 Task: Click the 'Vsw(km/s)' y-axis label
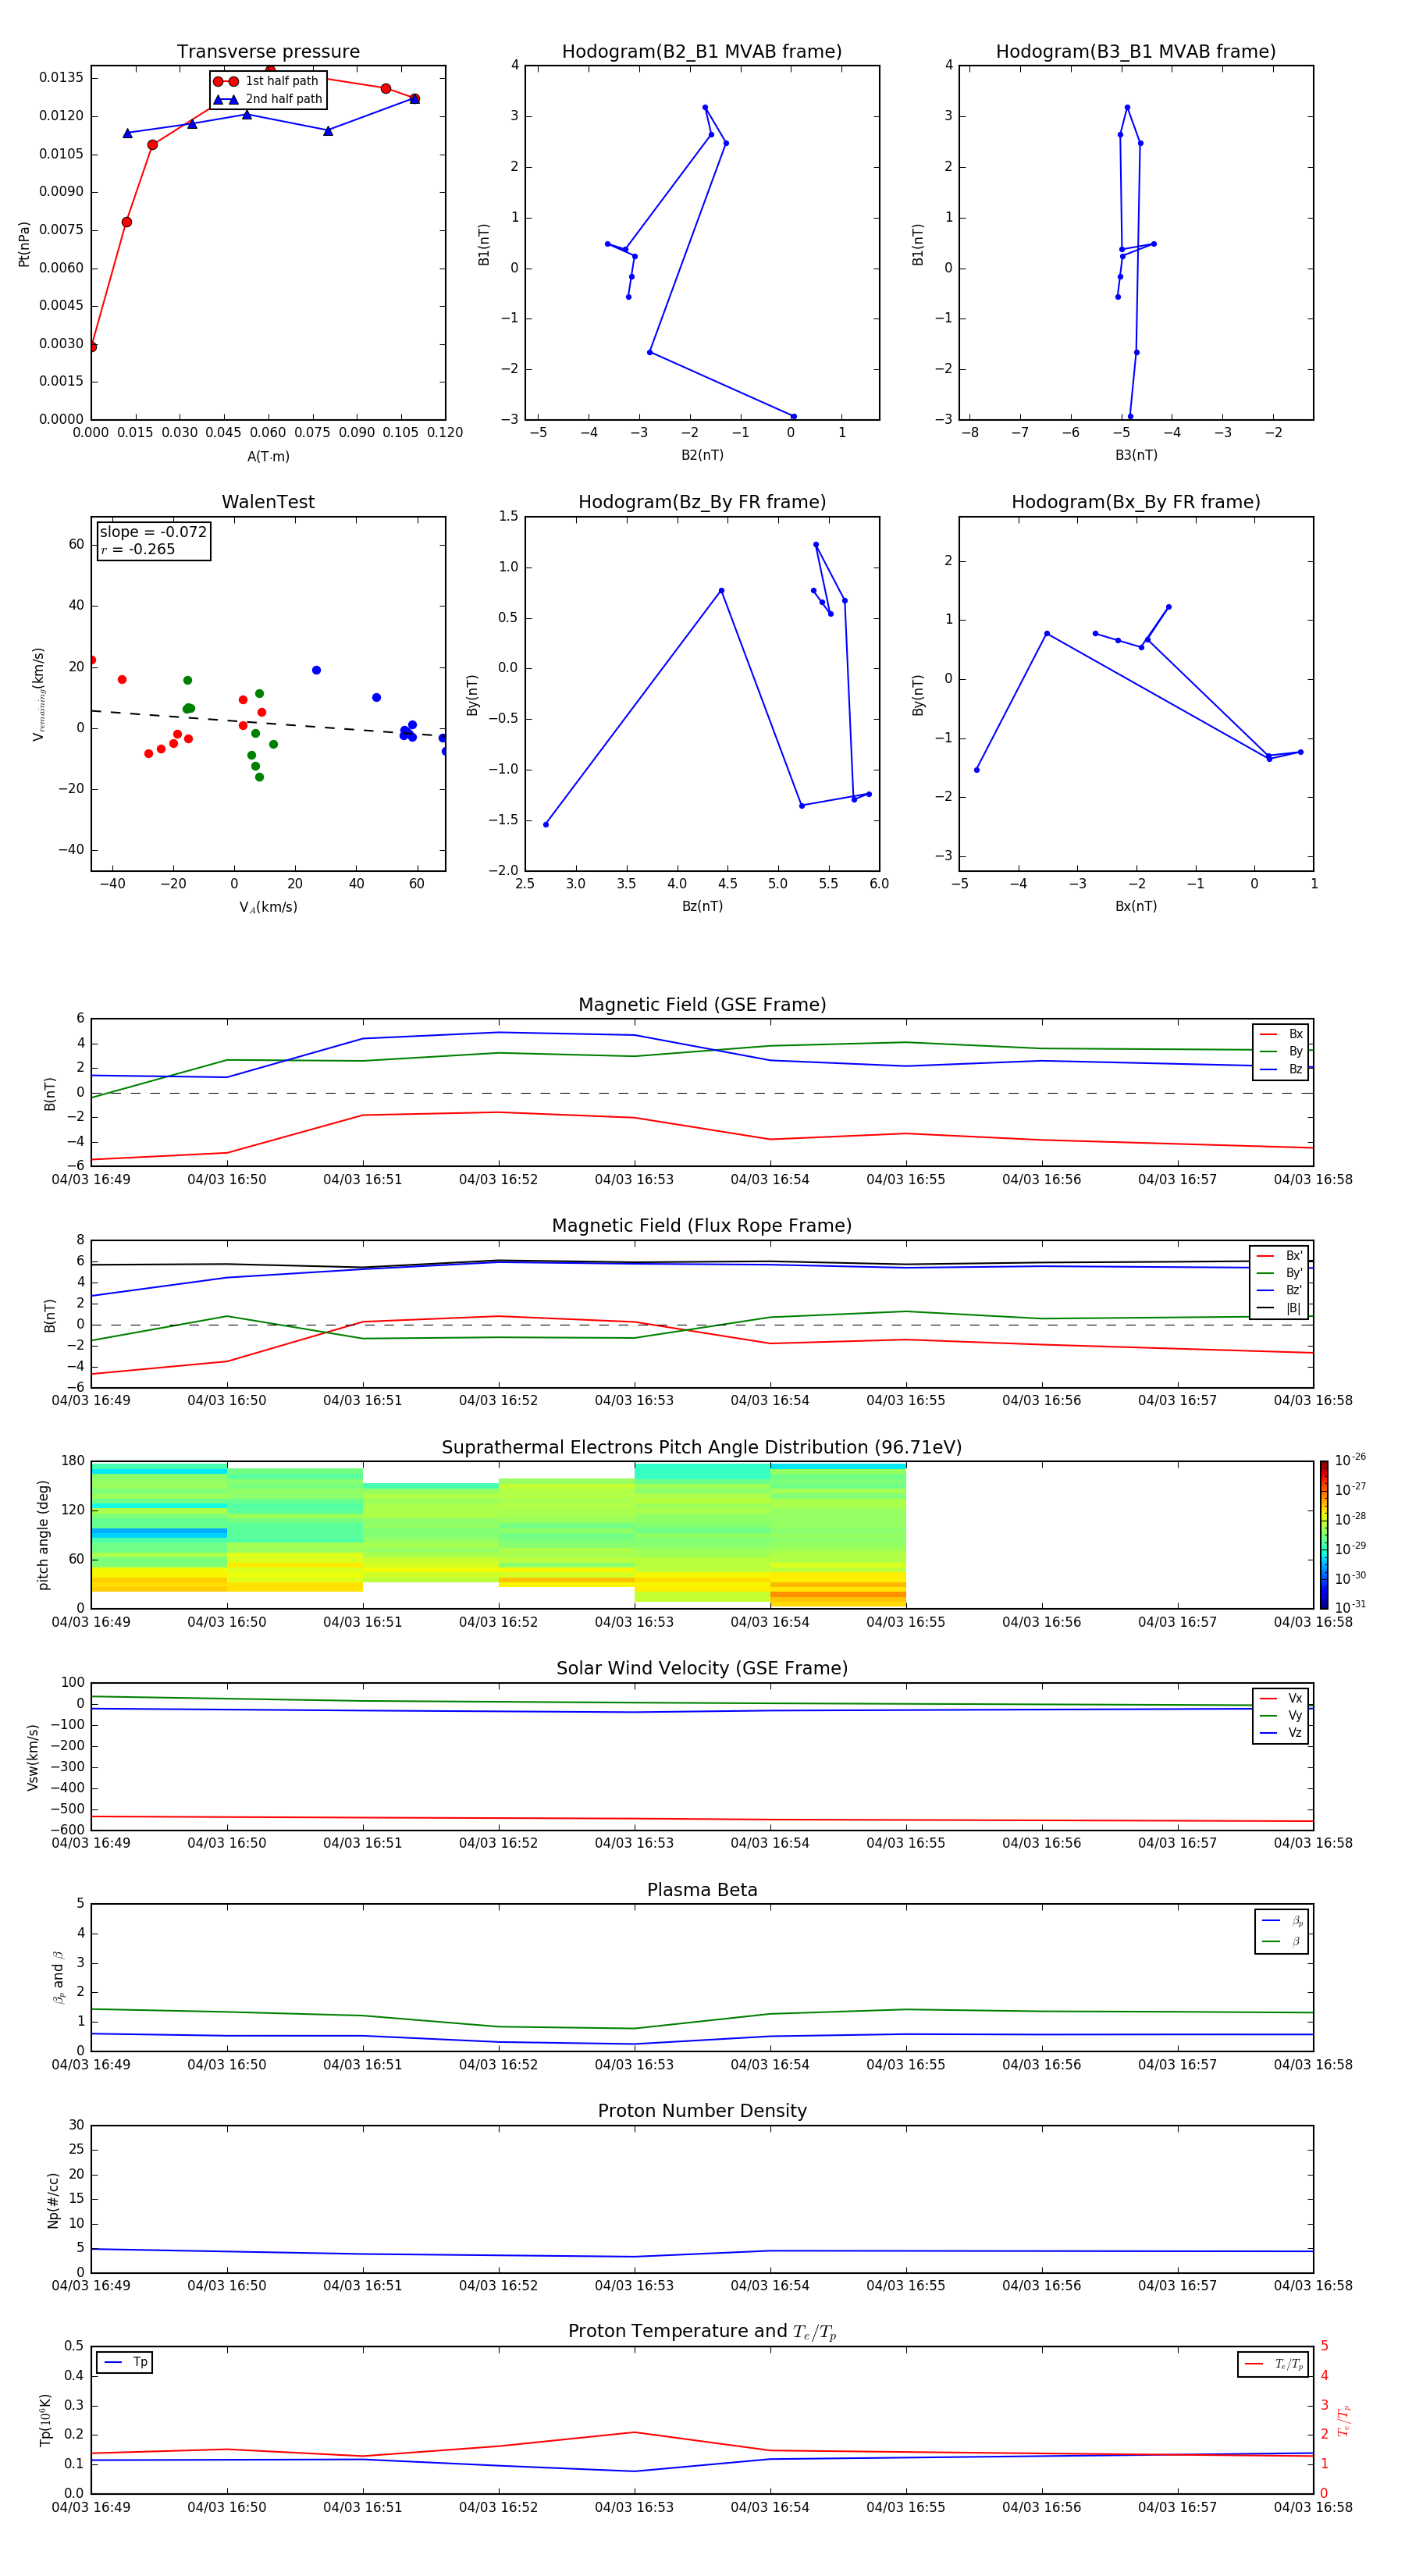click(33, 1757)
